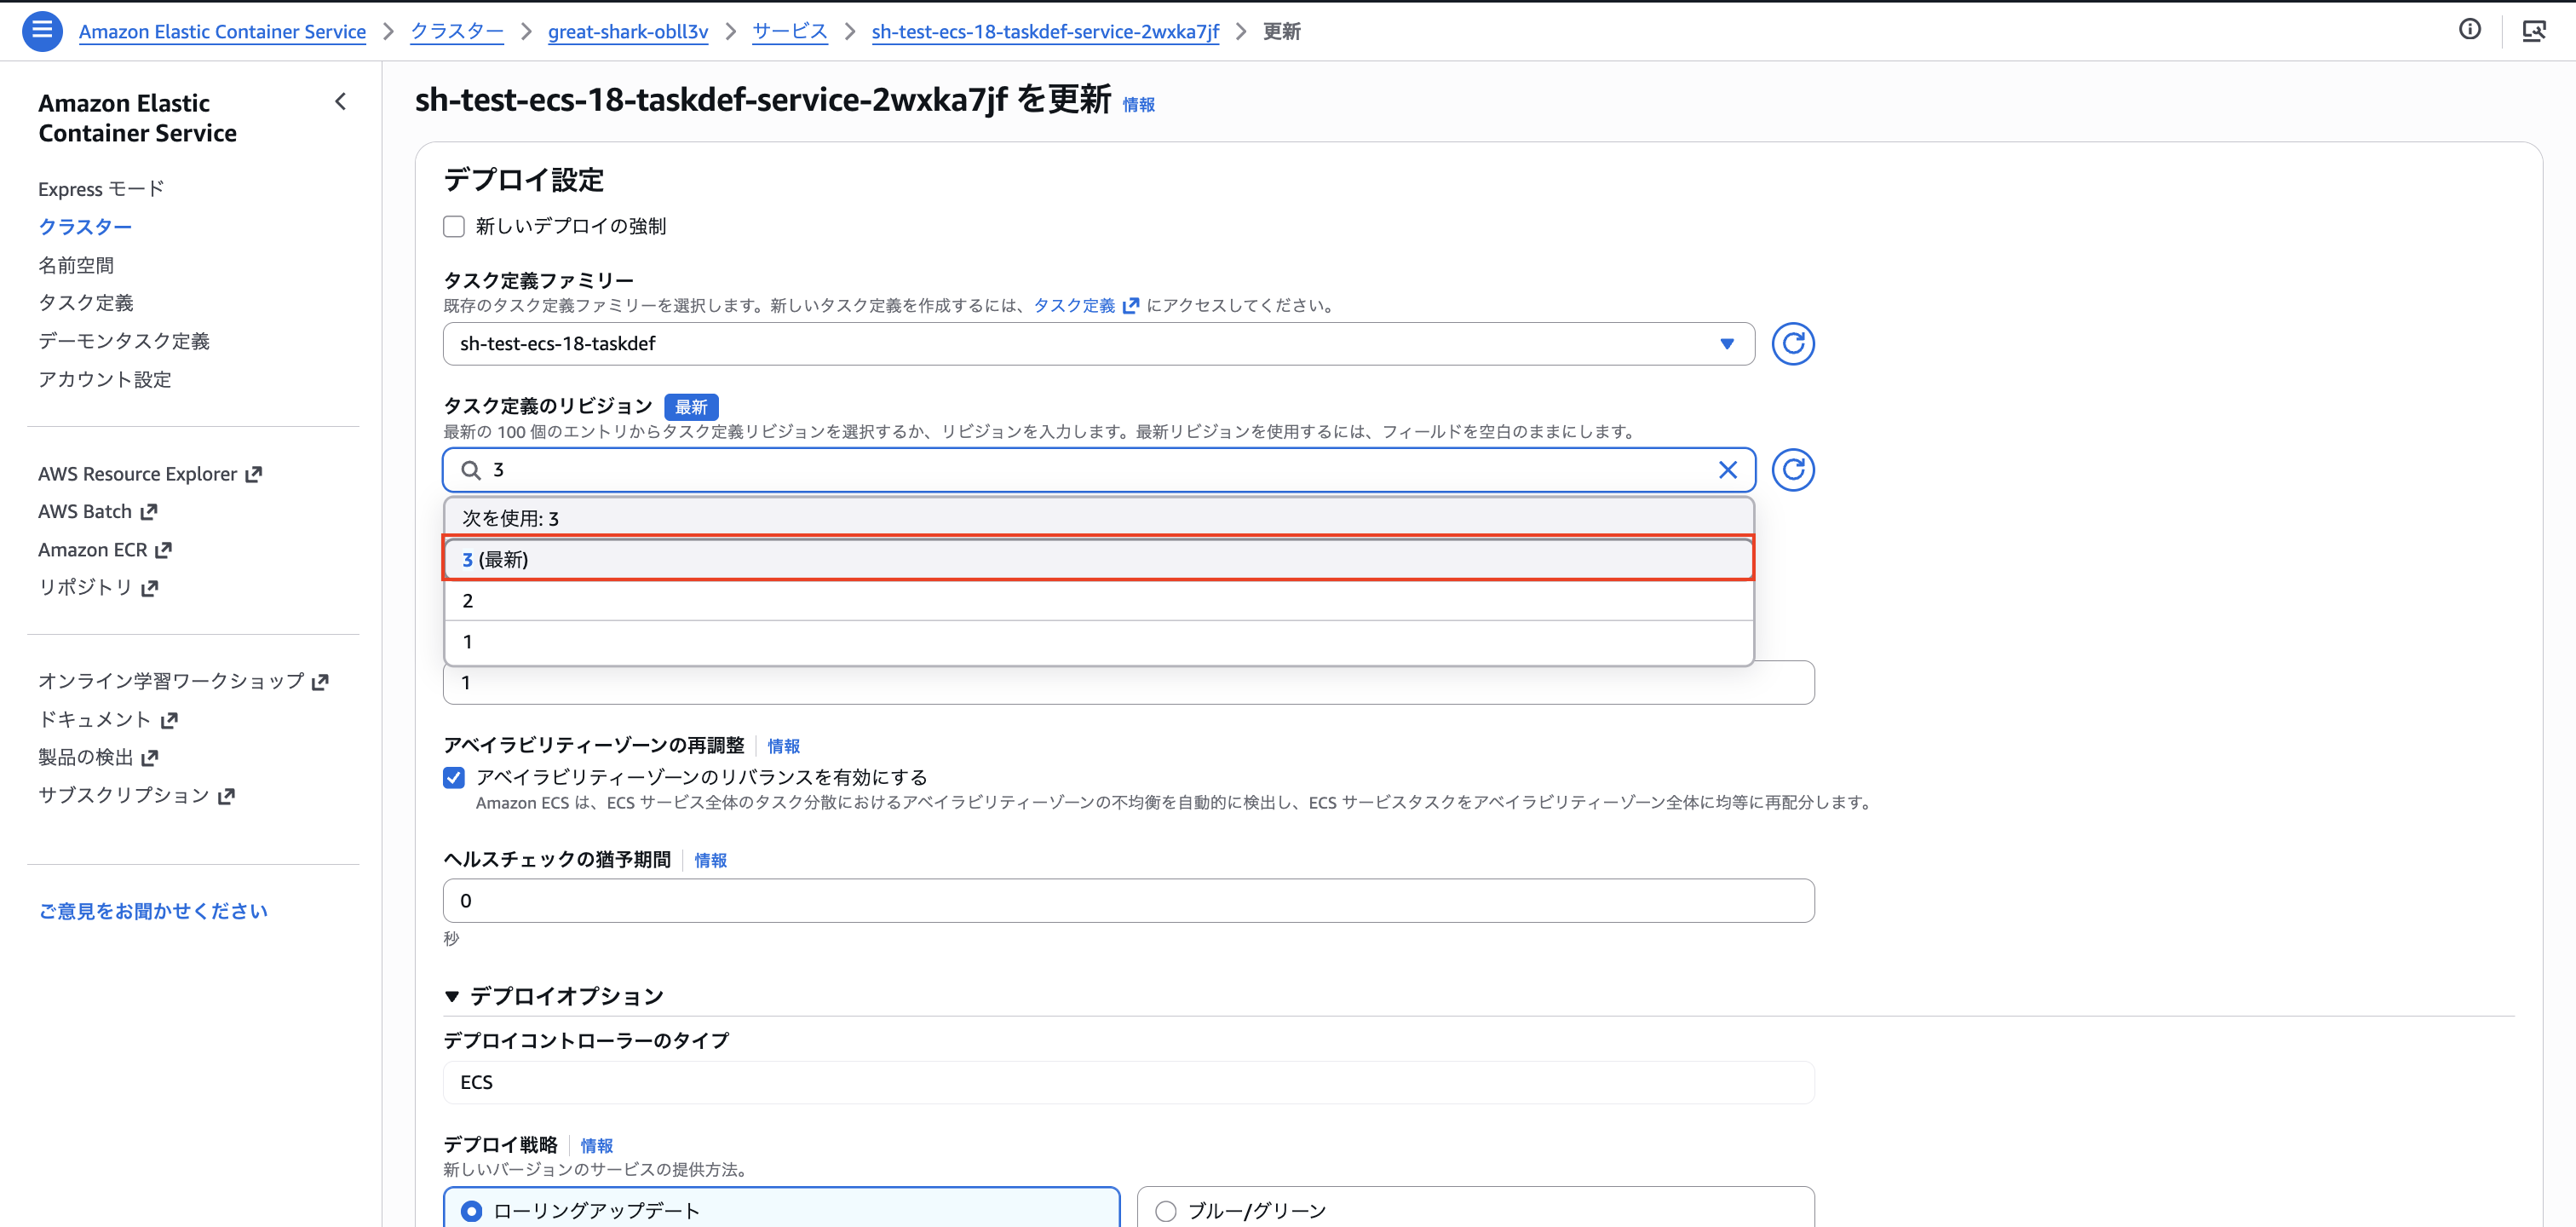Open アカウント設定 in sidebar

coord(105,379)
